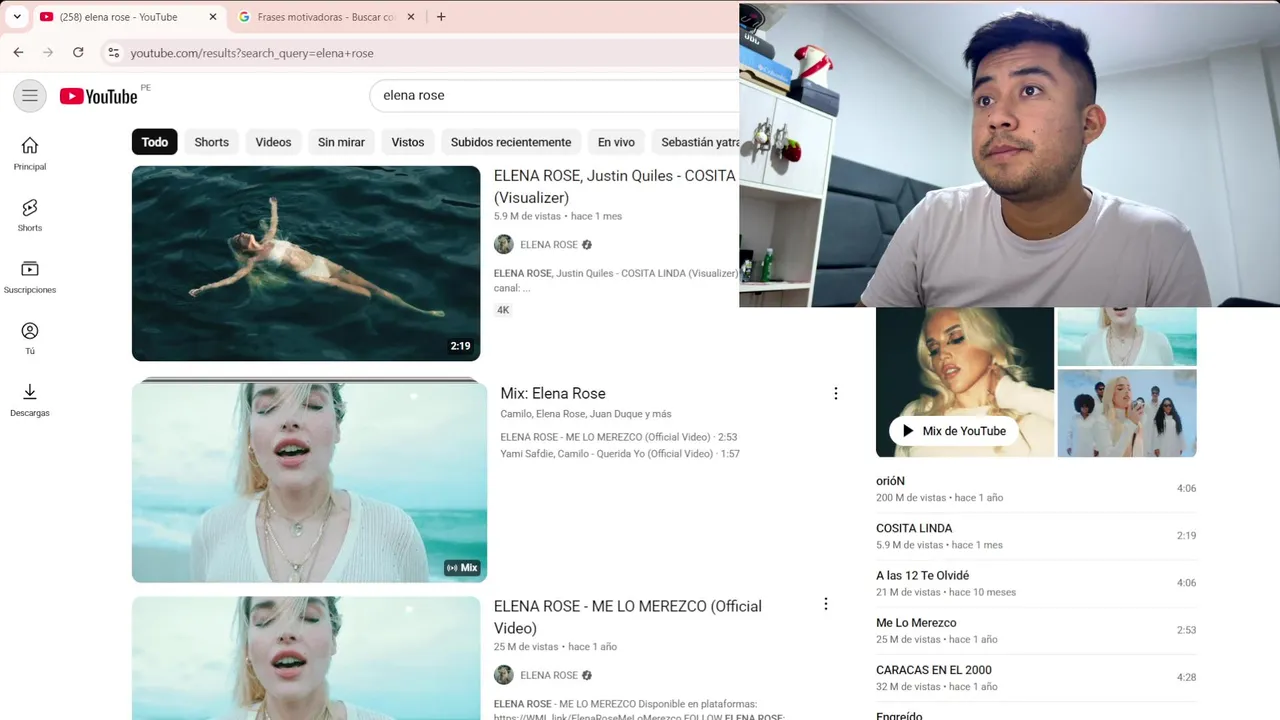Open ELENA ROSE channel name under ME LO MEREZCO
This screenshot has height=720, width=1280.
[549, 675]
